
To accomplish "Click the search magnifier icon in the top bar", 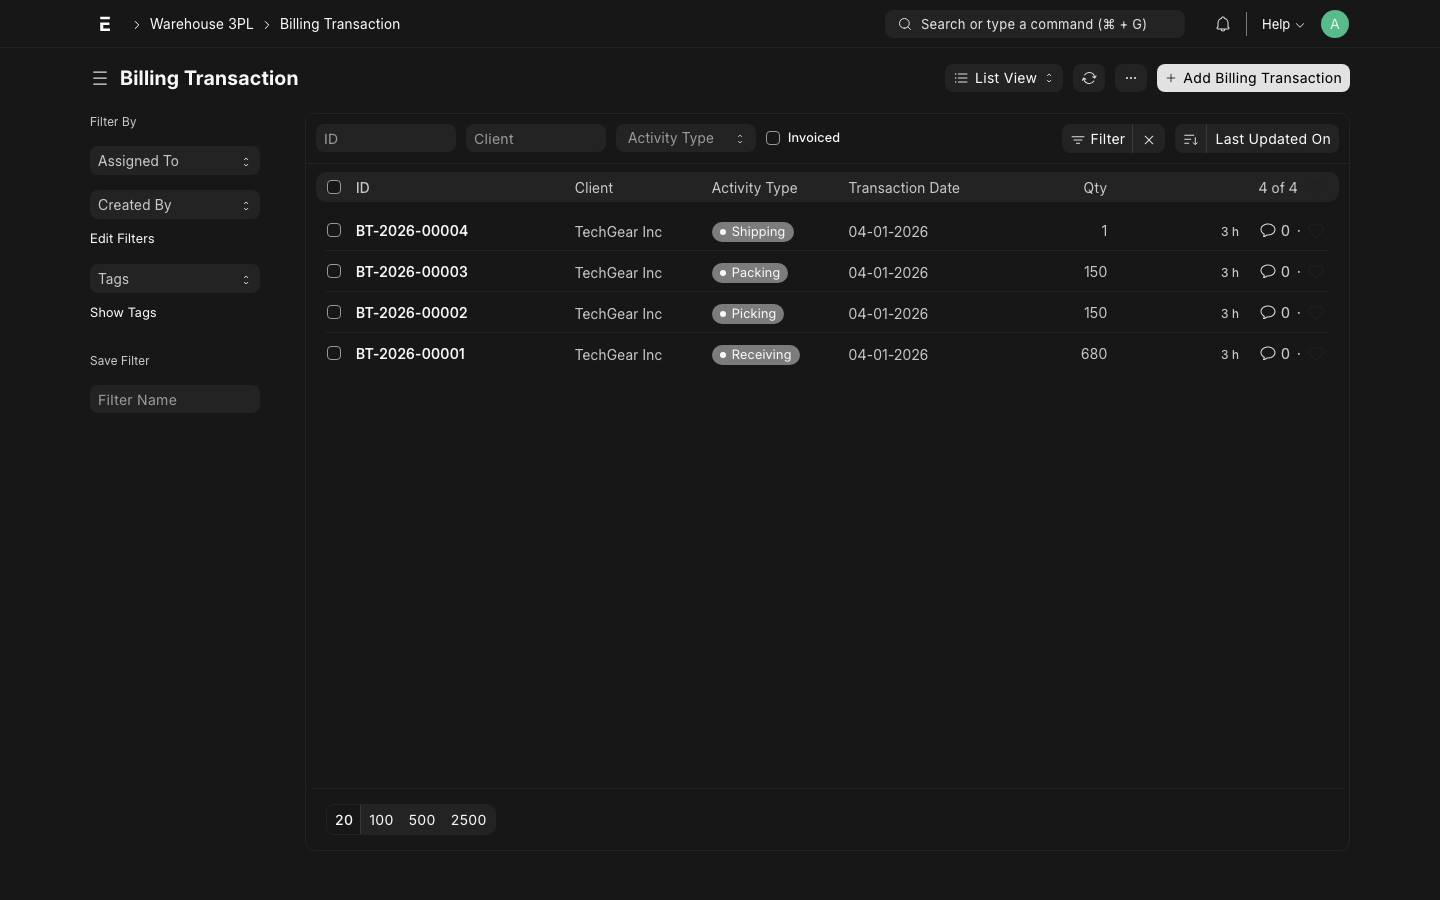I will [904, 24].
